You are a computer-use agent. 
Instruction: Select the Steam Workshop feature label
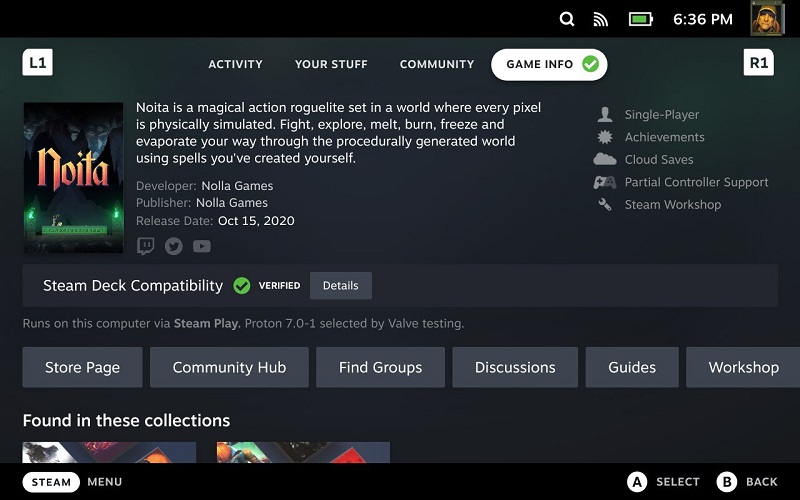(x=673, y=205)
